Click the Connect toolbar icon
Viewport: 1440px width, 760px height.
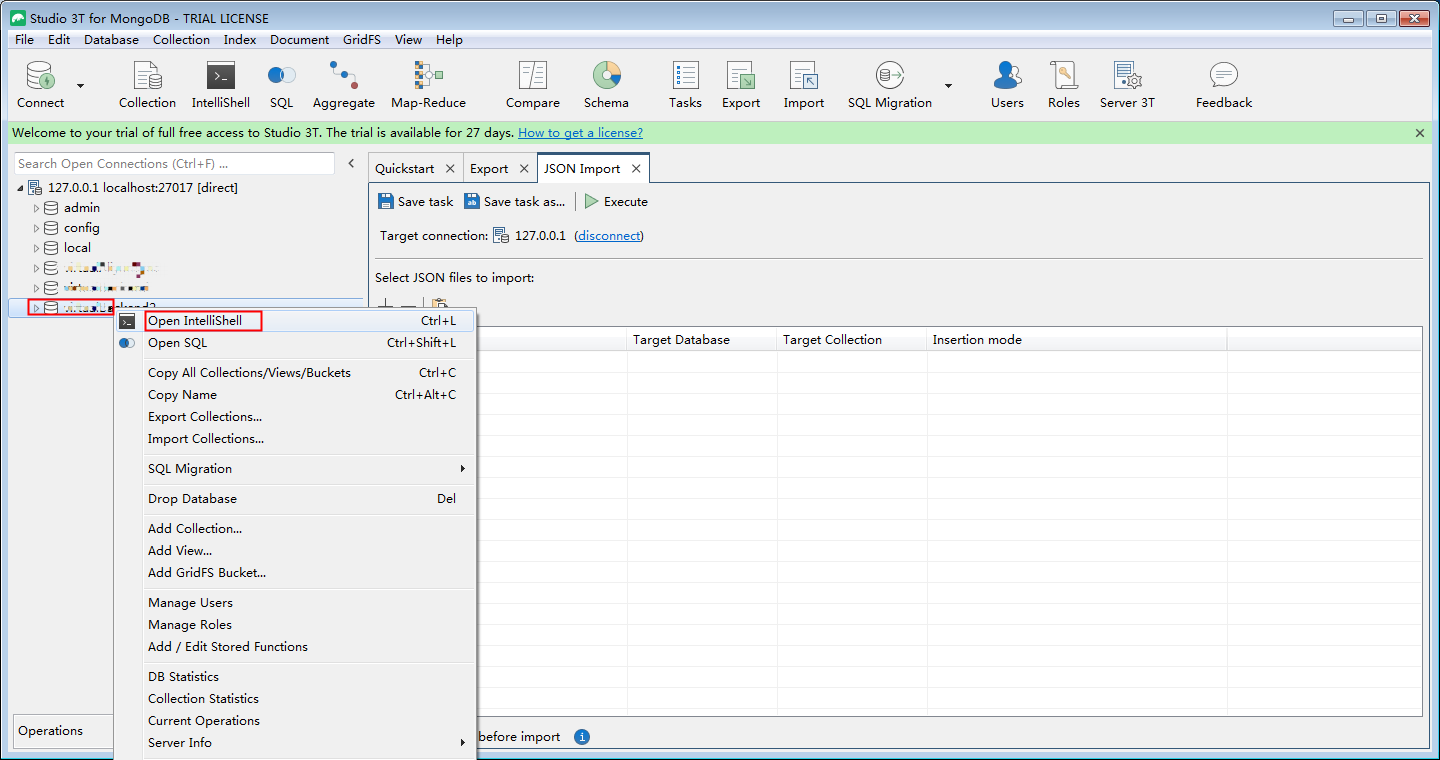pyautogui.click(x=40, y=76)
